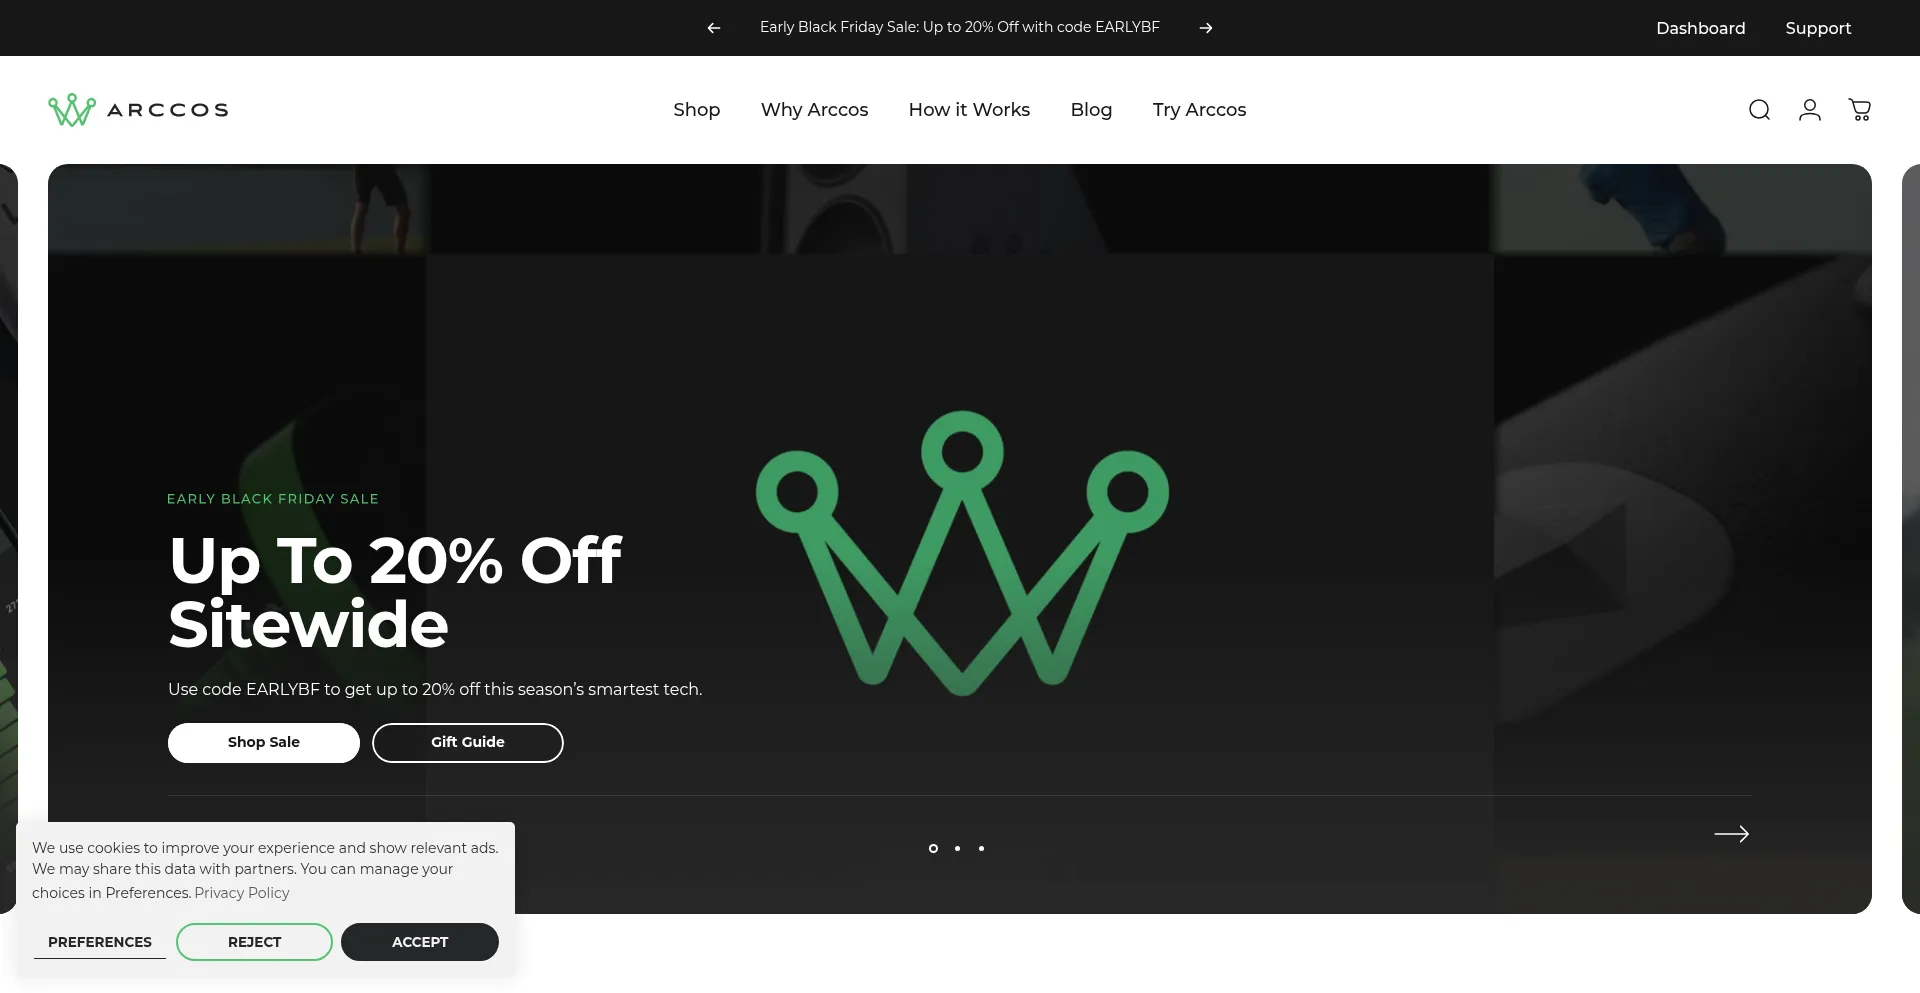Open the Why Arccos menu
1920x993 pixels.
[x=815, y=110]
